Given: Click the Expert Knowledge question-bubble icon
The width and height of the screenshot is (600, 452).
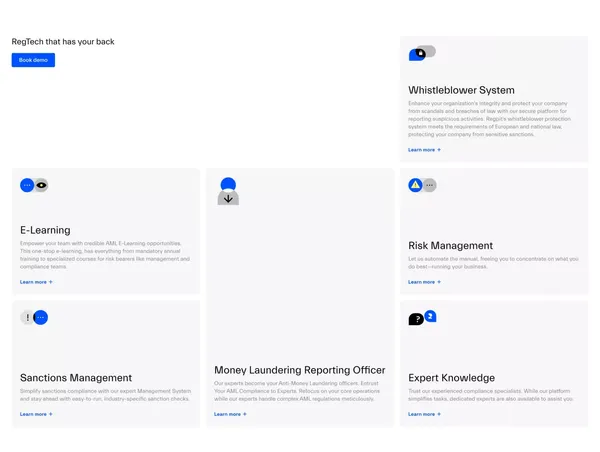Looking at the screenshot, I should 416,319.
